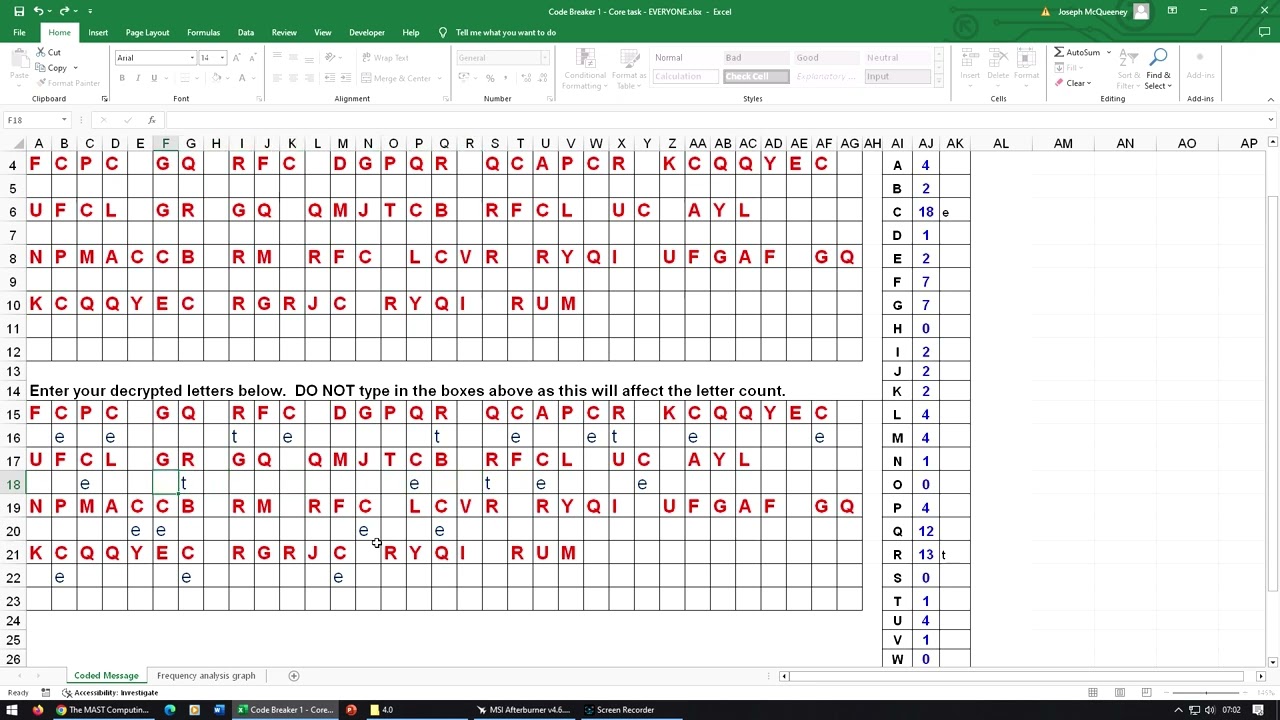Screen dimensions: 1280x720
Task: Undo the last action in Excel
Action: coord(38,11)
